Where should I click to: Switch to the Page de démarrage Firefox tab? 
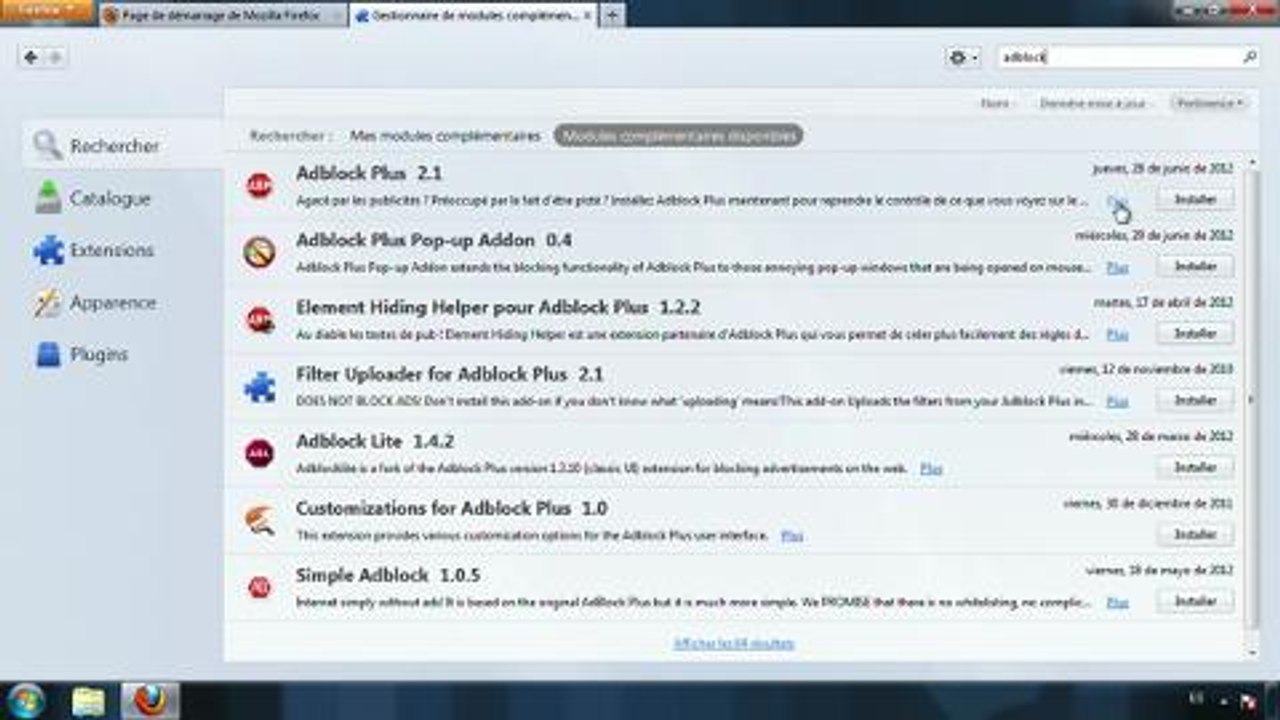click(223, 15)
